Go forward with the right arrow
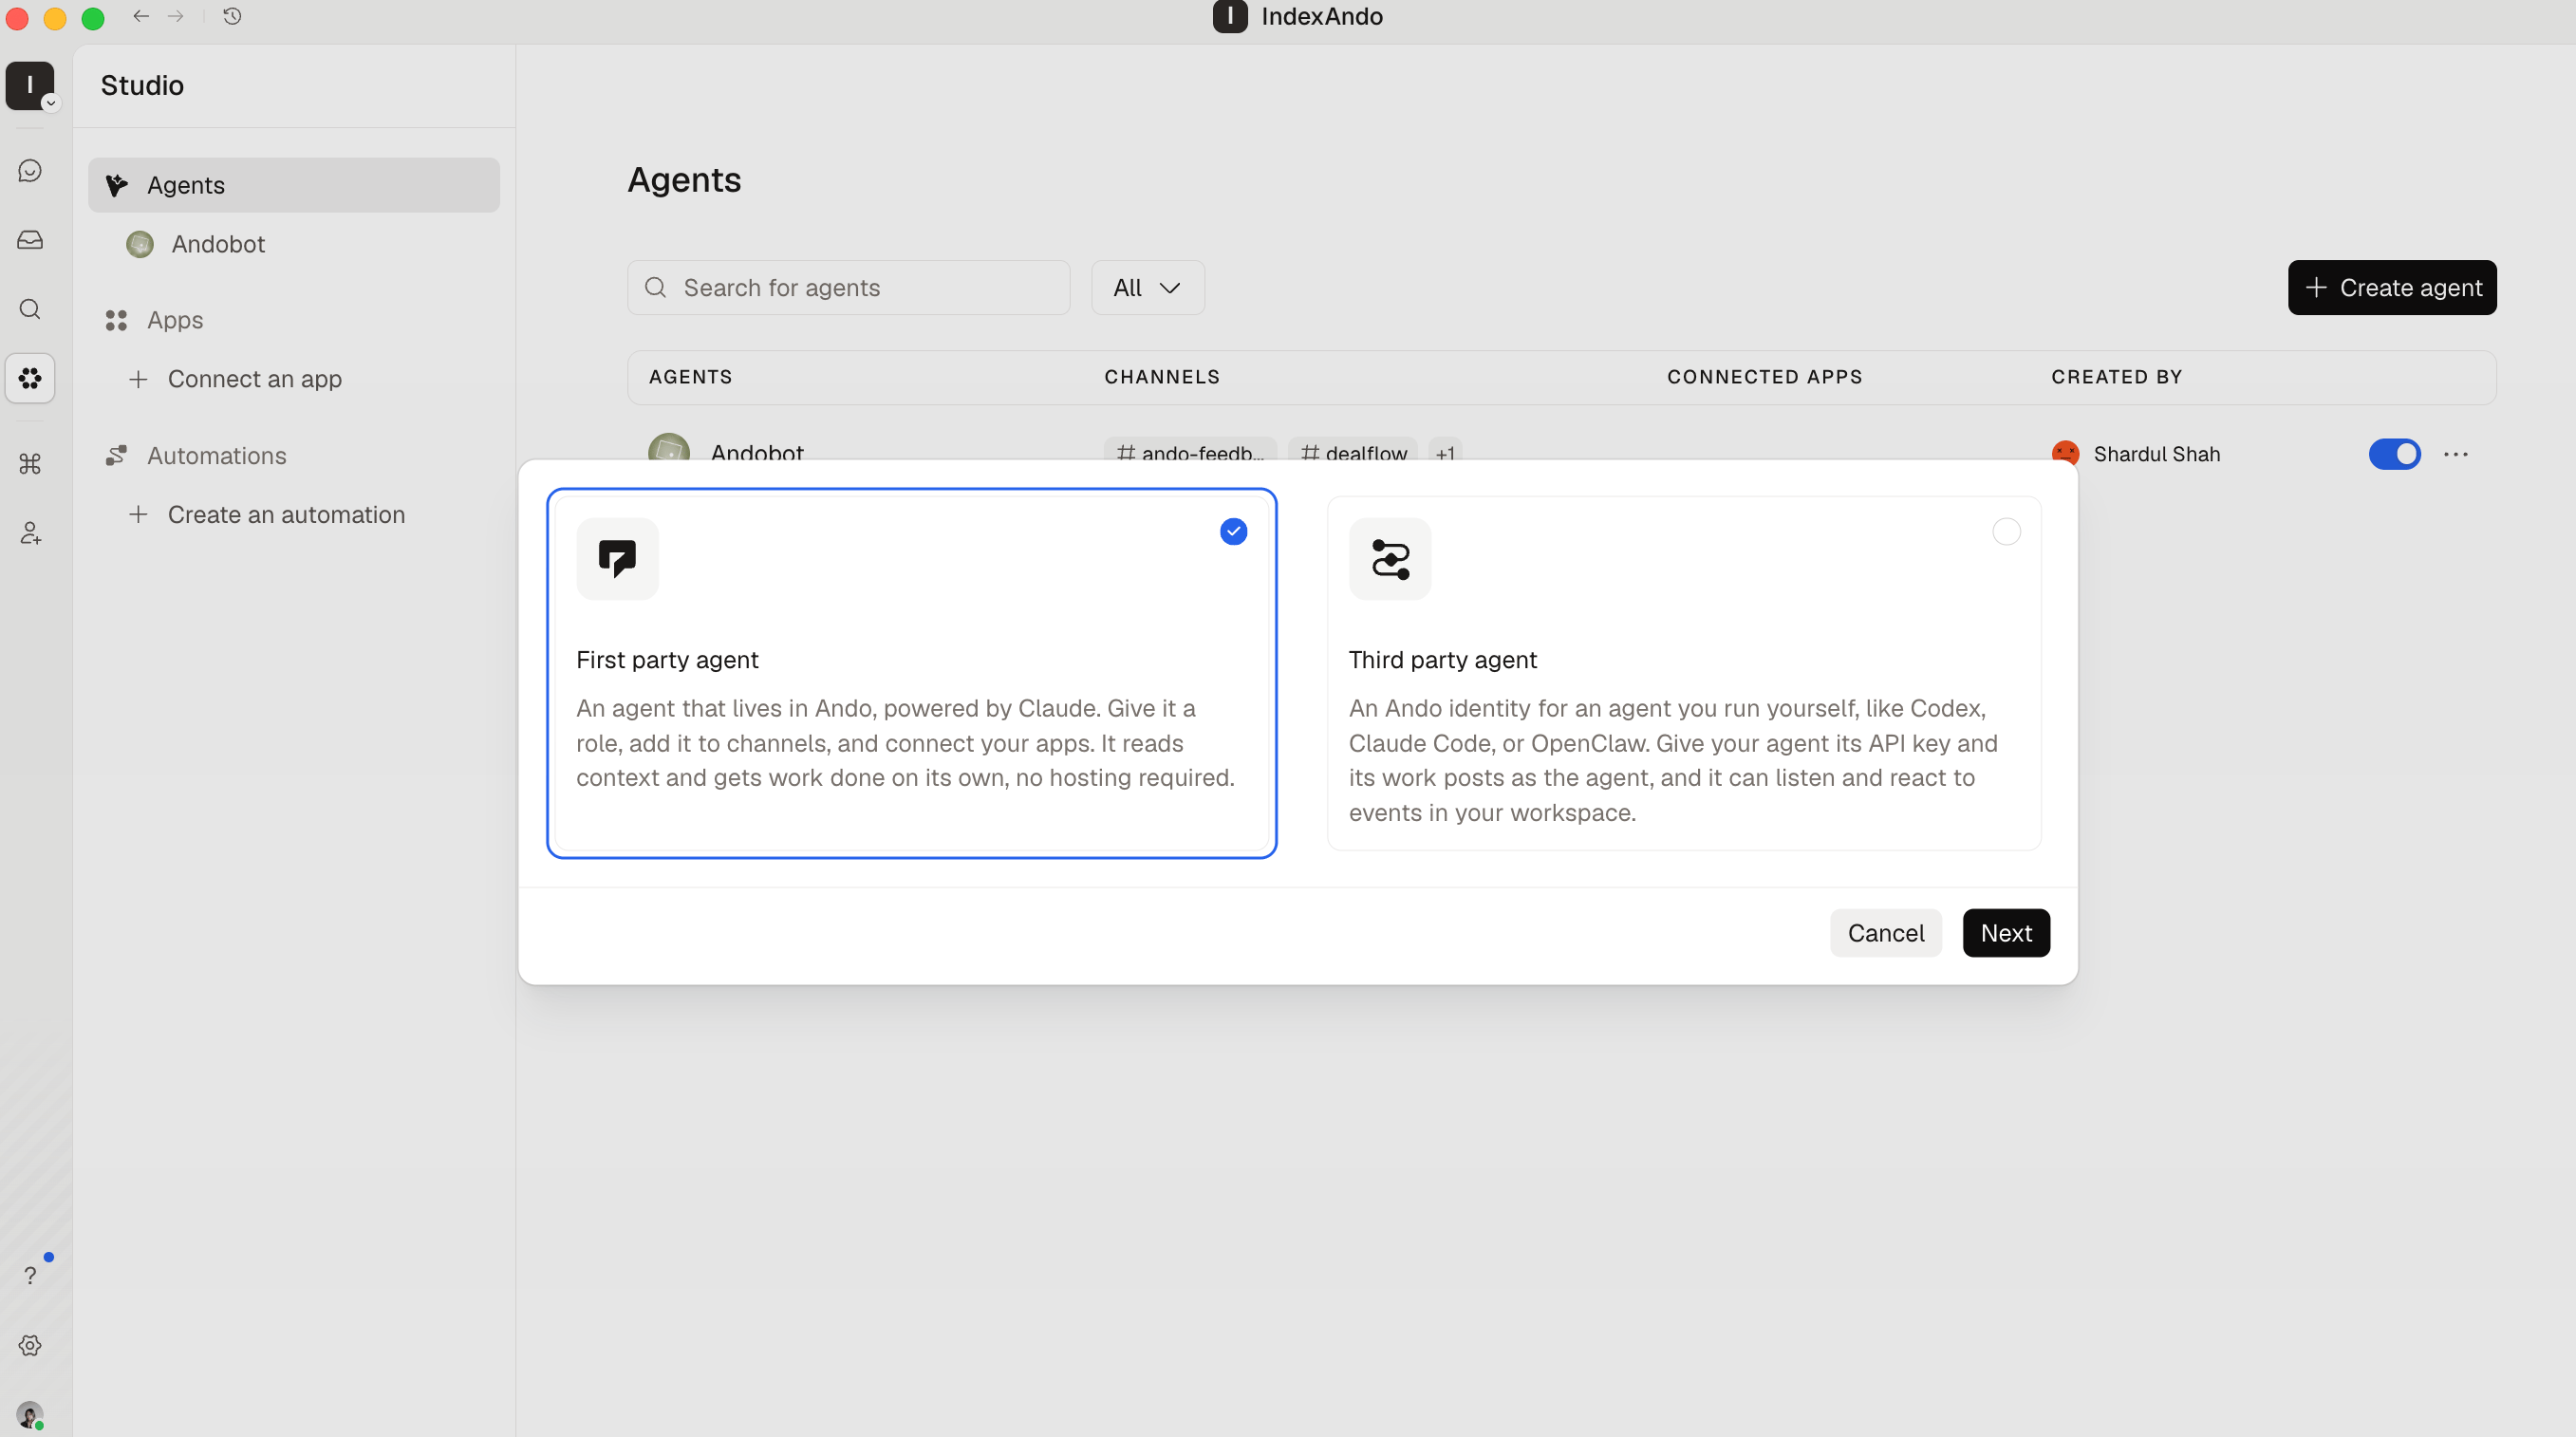The height and width of the screenshot is (1437, 2576). click(176, 16)
